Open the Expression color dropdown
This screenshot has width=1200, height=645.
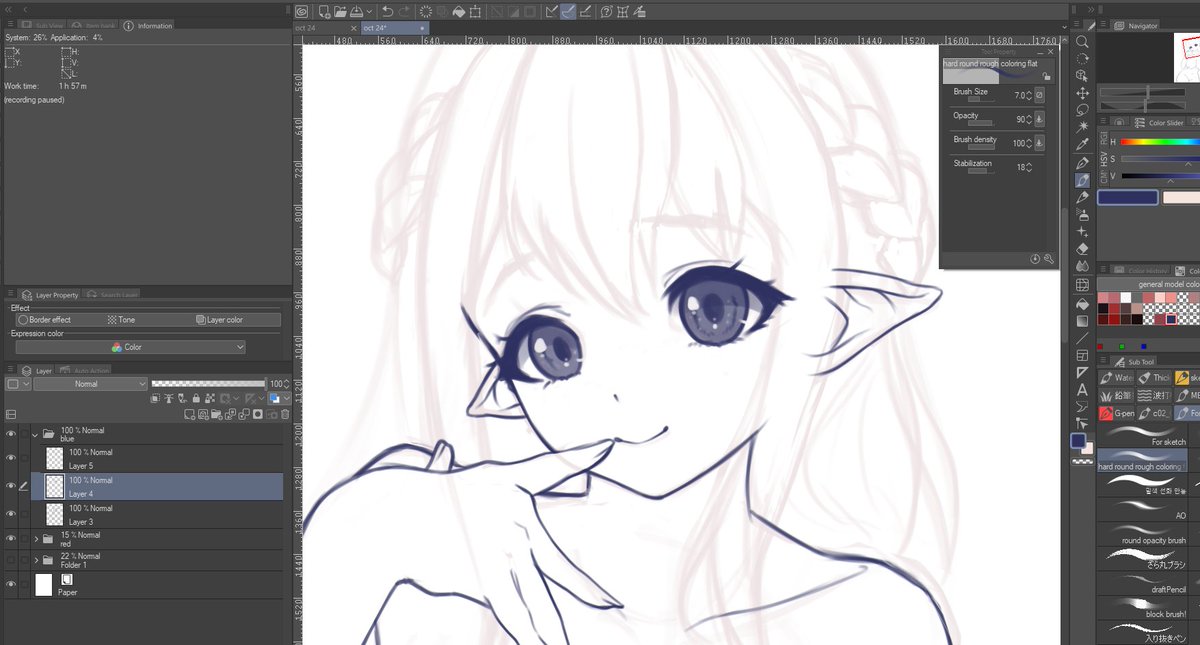(x=128, y=347)
